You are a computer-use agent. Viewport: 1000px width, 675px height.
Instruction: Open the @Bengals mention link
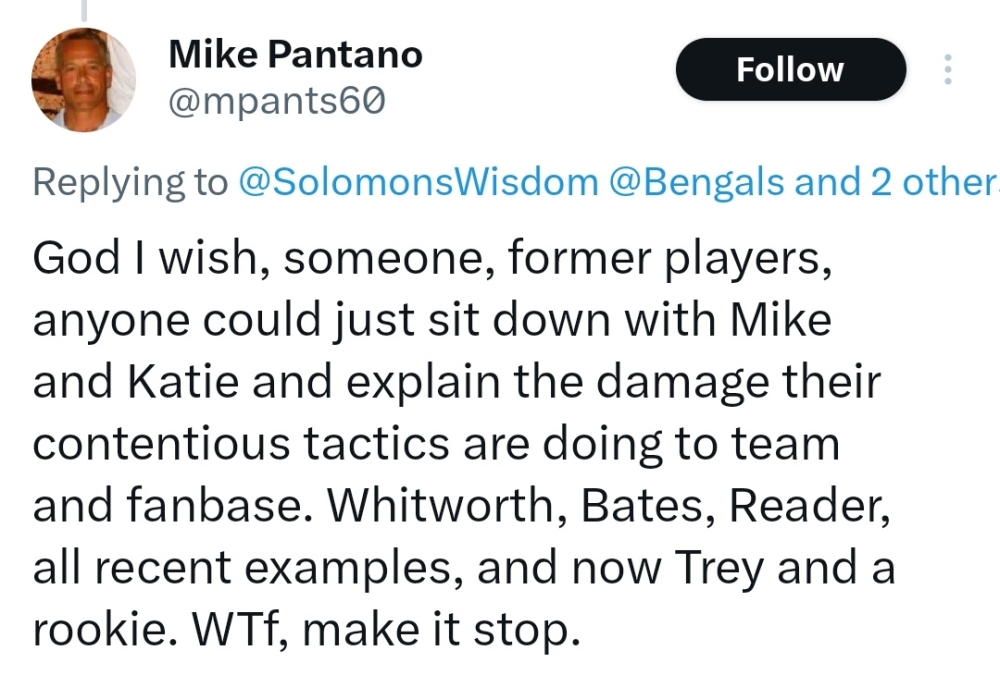coord(696,182)
